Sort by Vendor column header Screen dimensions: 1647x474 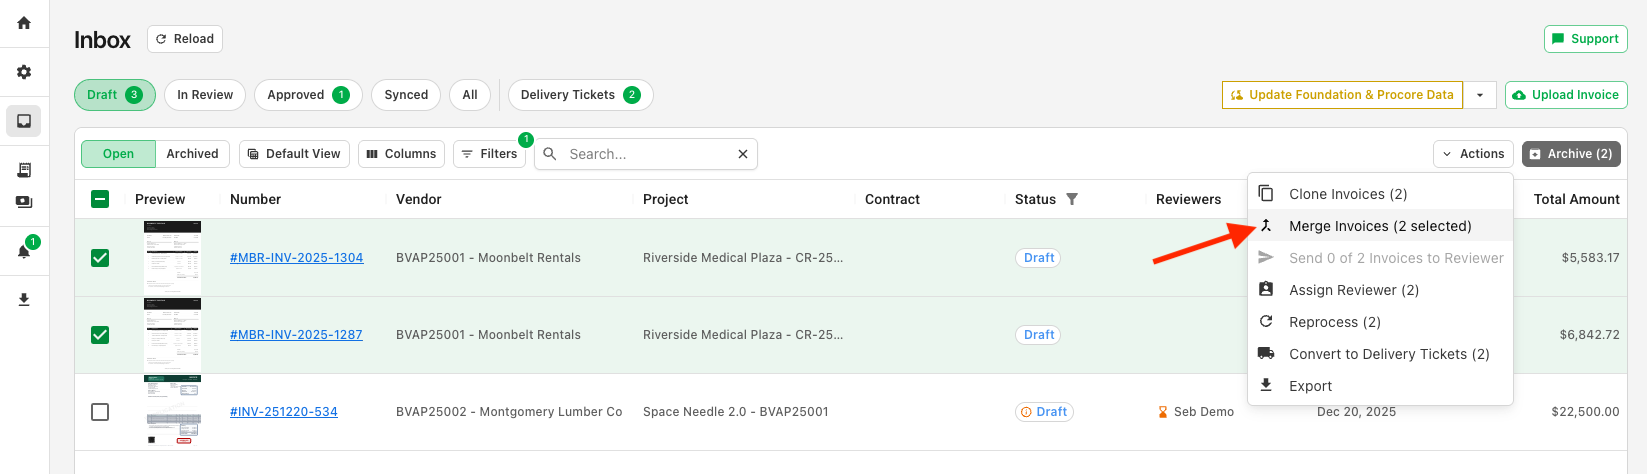419,199
